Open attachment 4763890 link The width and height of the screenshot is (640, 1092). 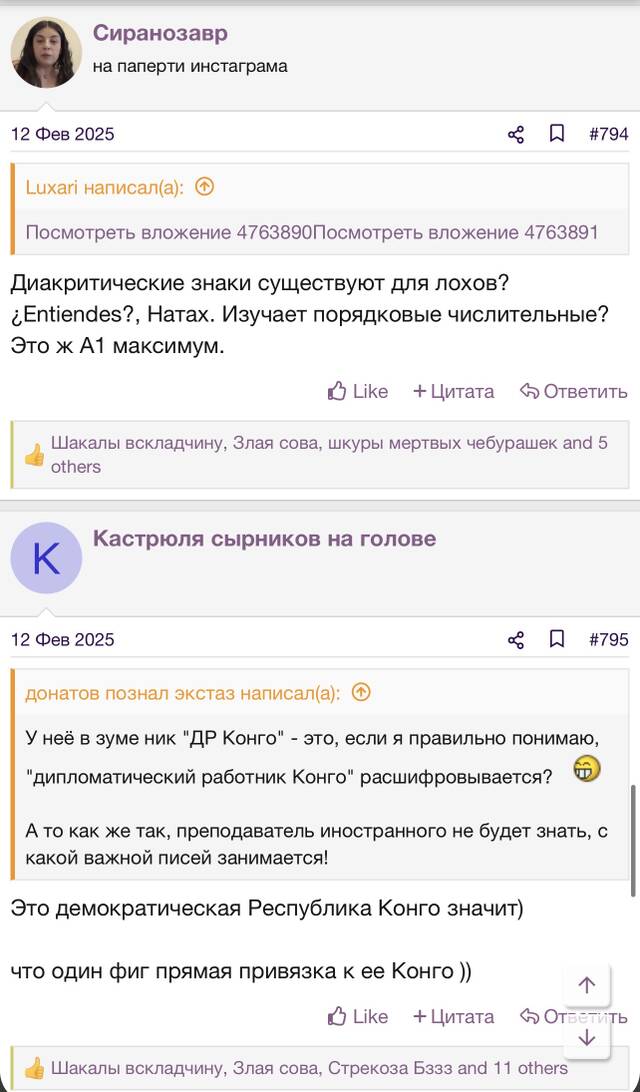click(169, 232)
